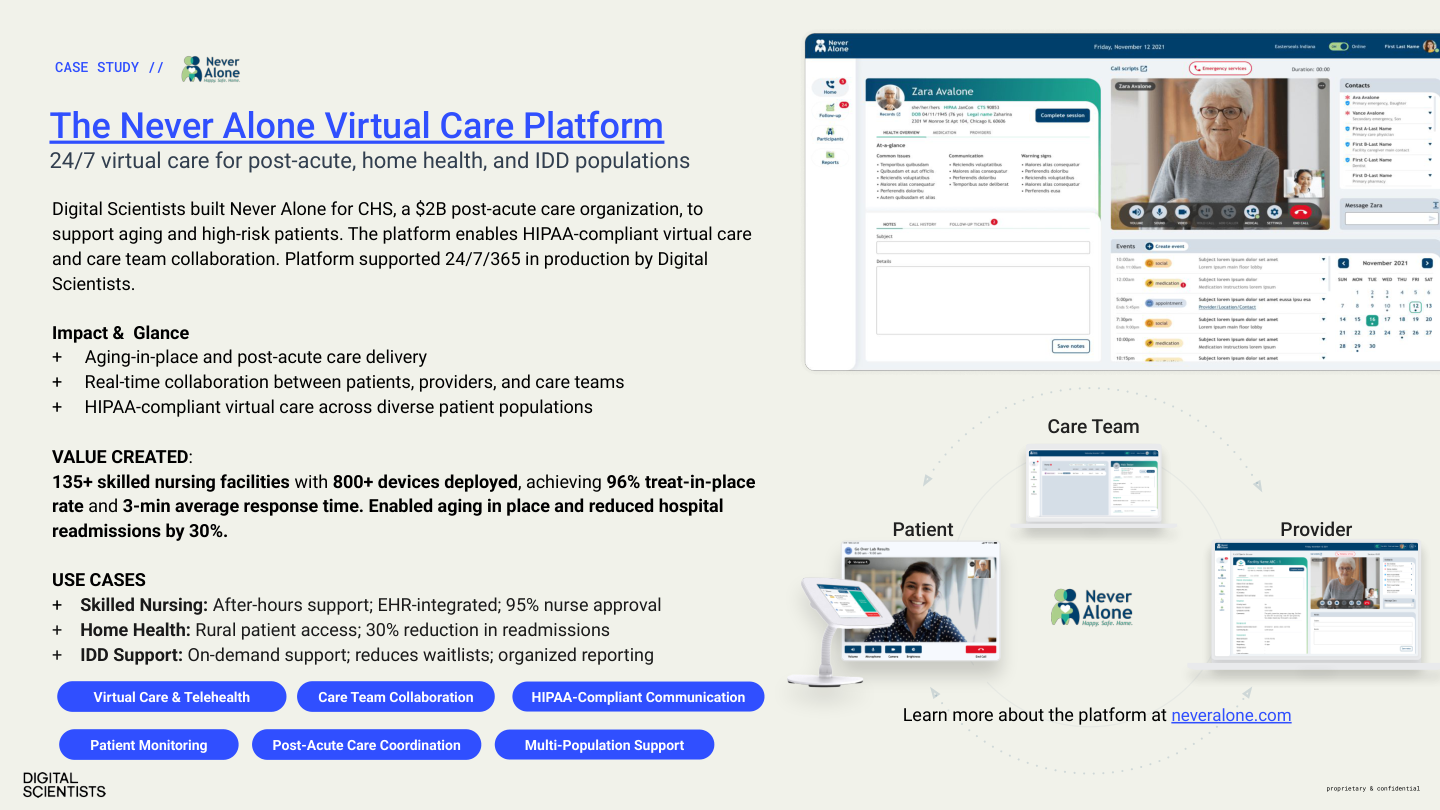Expand the 10:00am social event
Viewport: 1440px width, 810px height.
(1323, 260)
